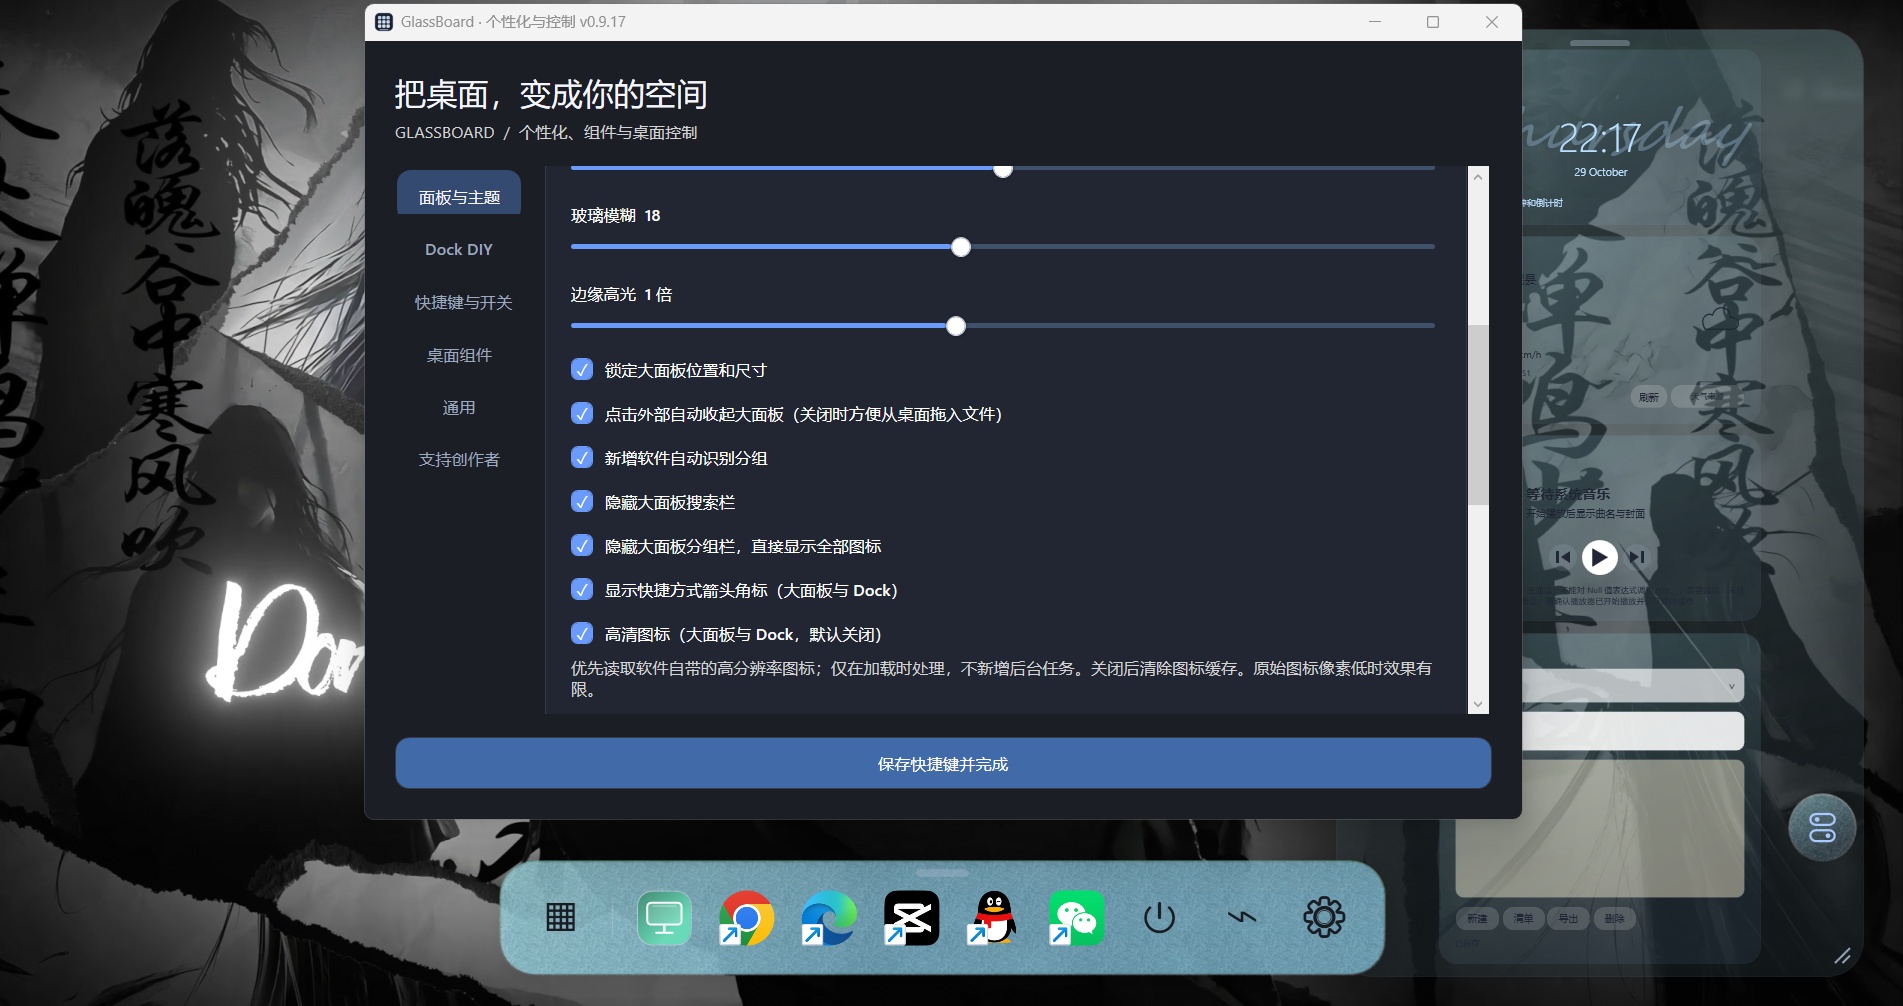Viewport: 1903px width, 1006px height.
Task: Click 保存快捷键并完成 button
Action: 943,764
